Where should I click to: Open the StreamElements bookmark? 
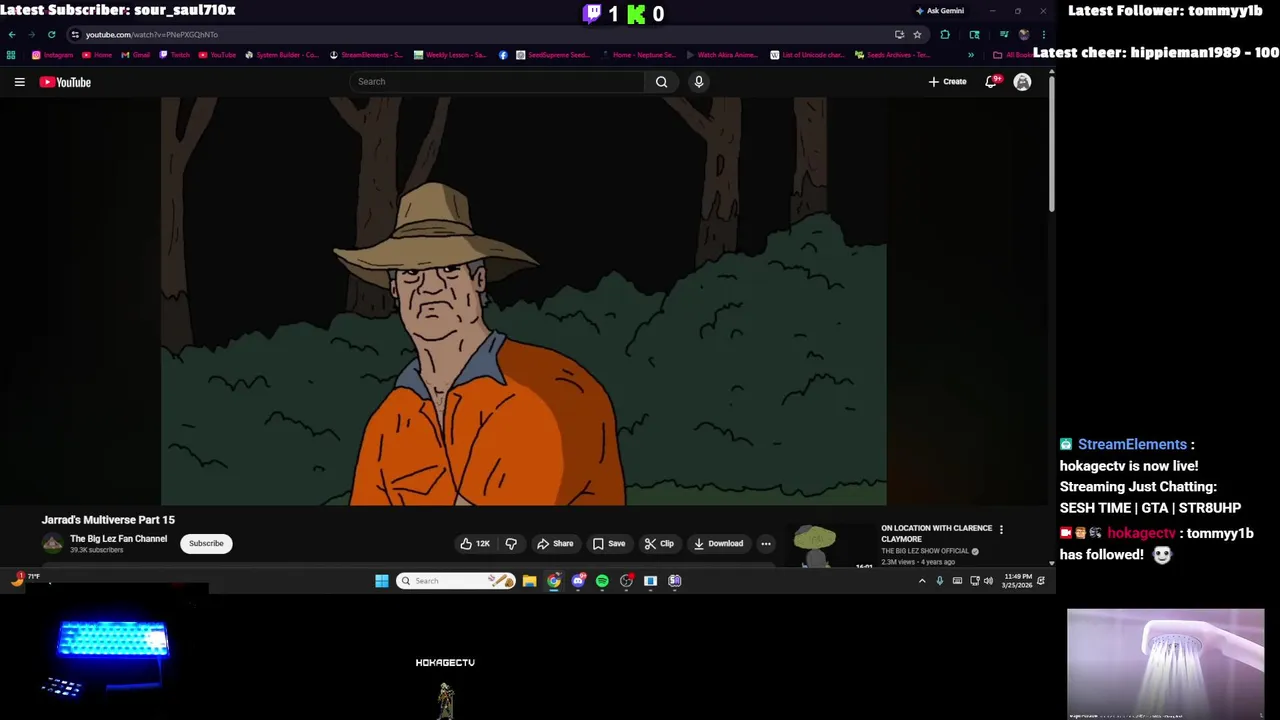click(x=367, y=55)
